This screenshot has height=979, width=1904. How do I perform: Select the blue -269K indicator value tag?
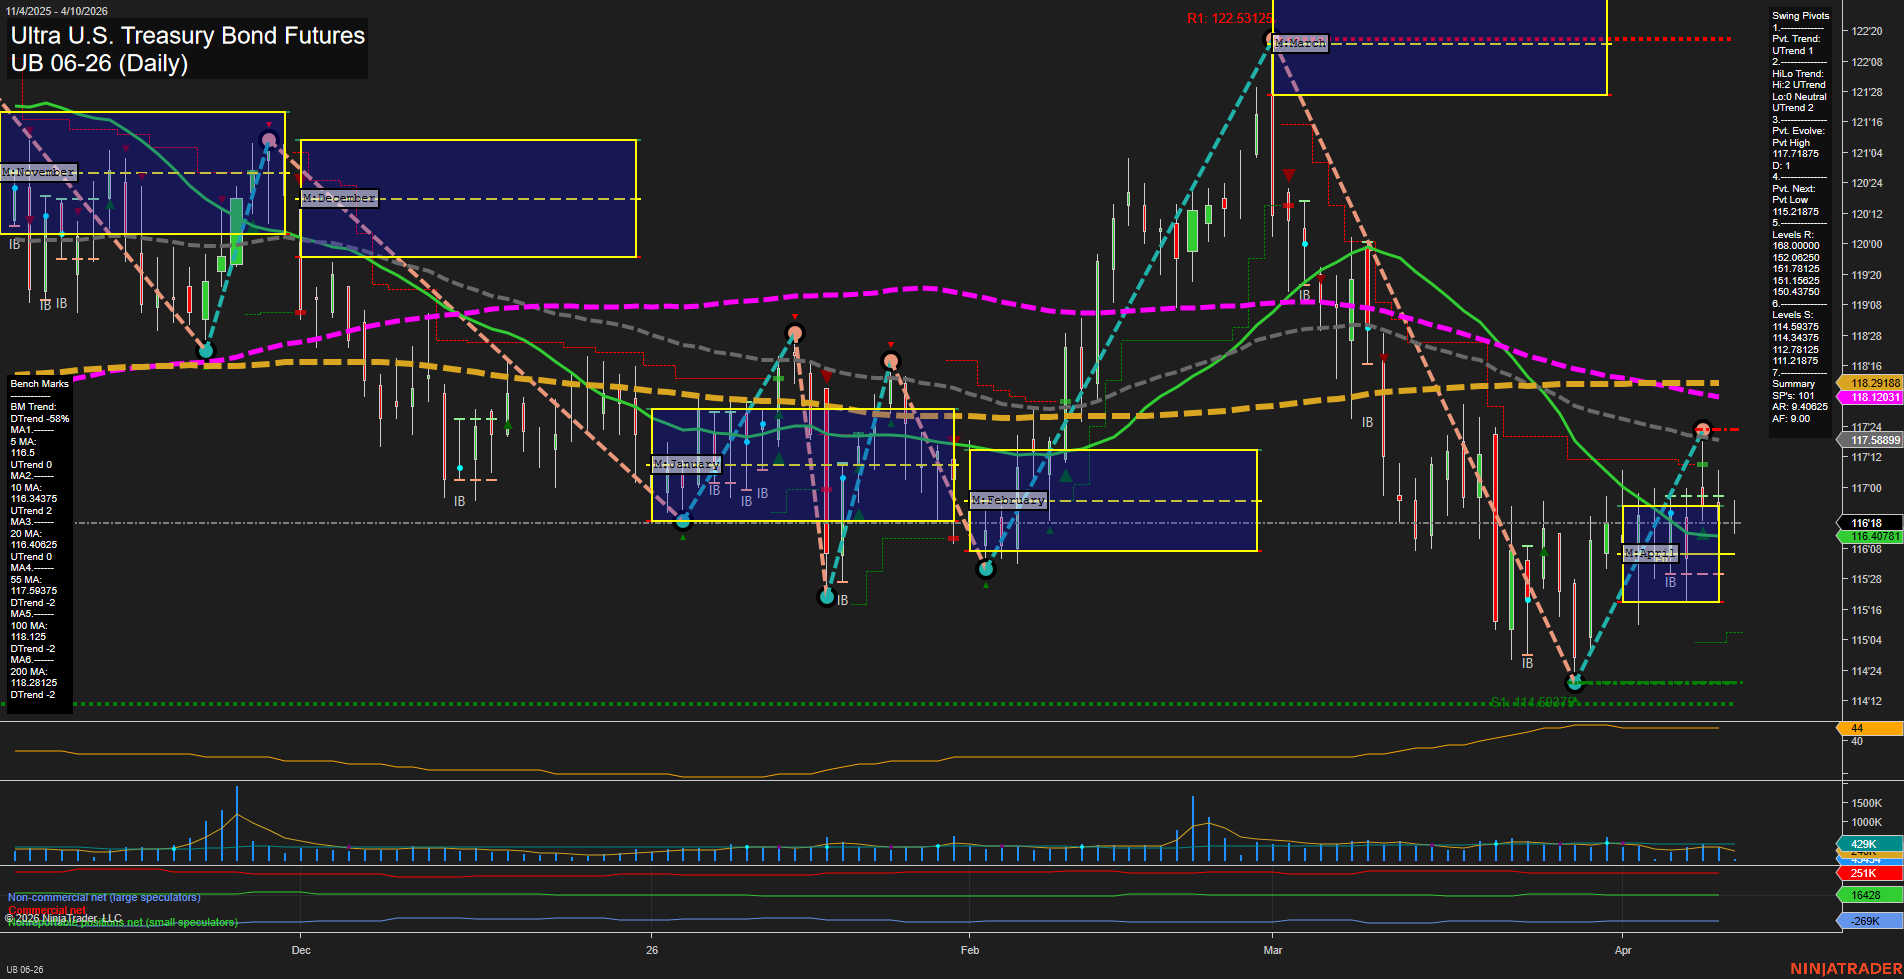1865,921
